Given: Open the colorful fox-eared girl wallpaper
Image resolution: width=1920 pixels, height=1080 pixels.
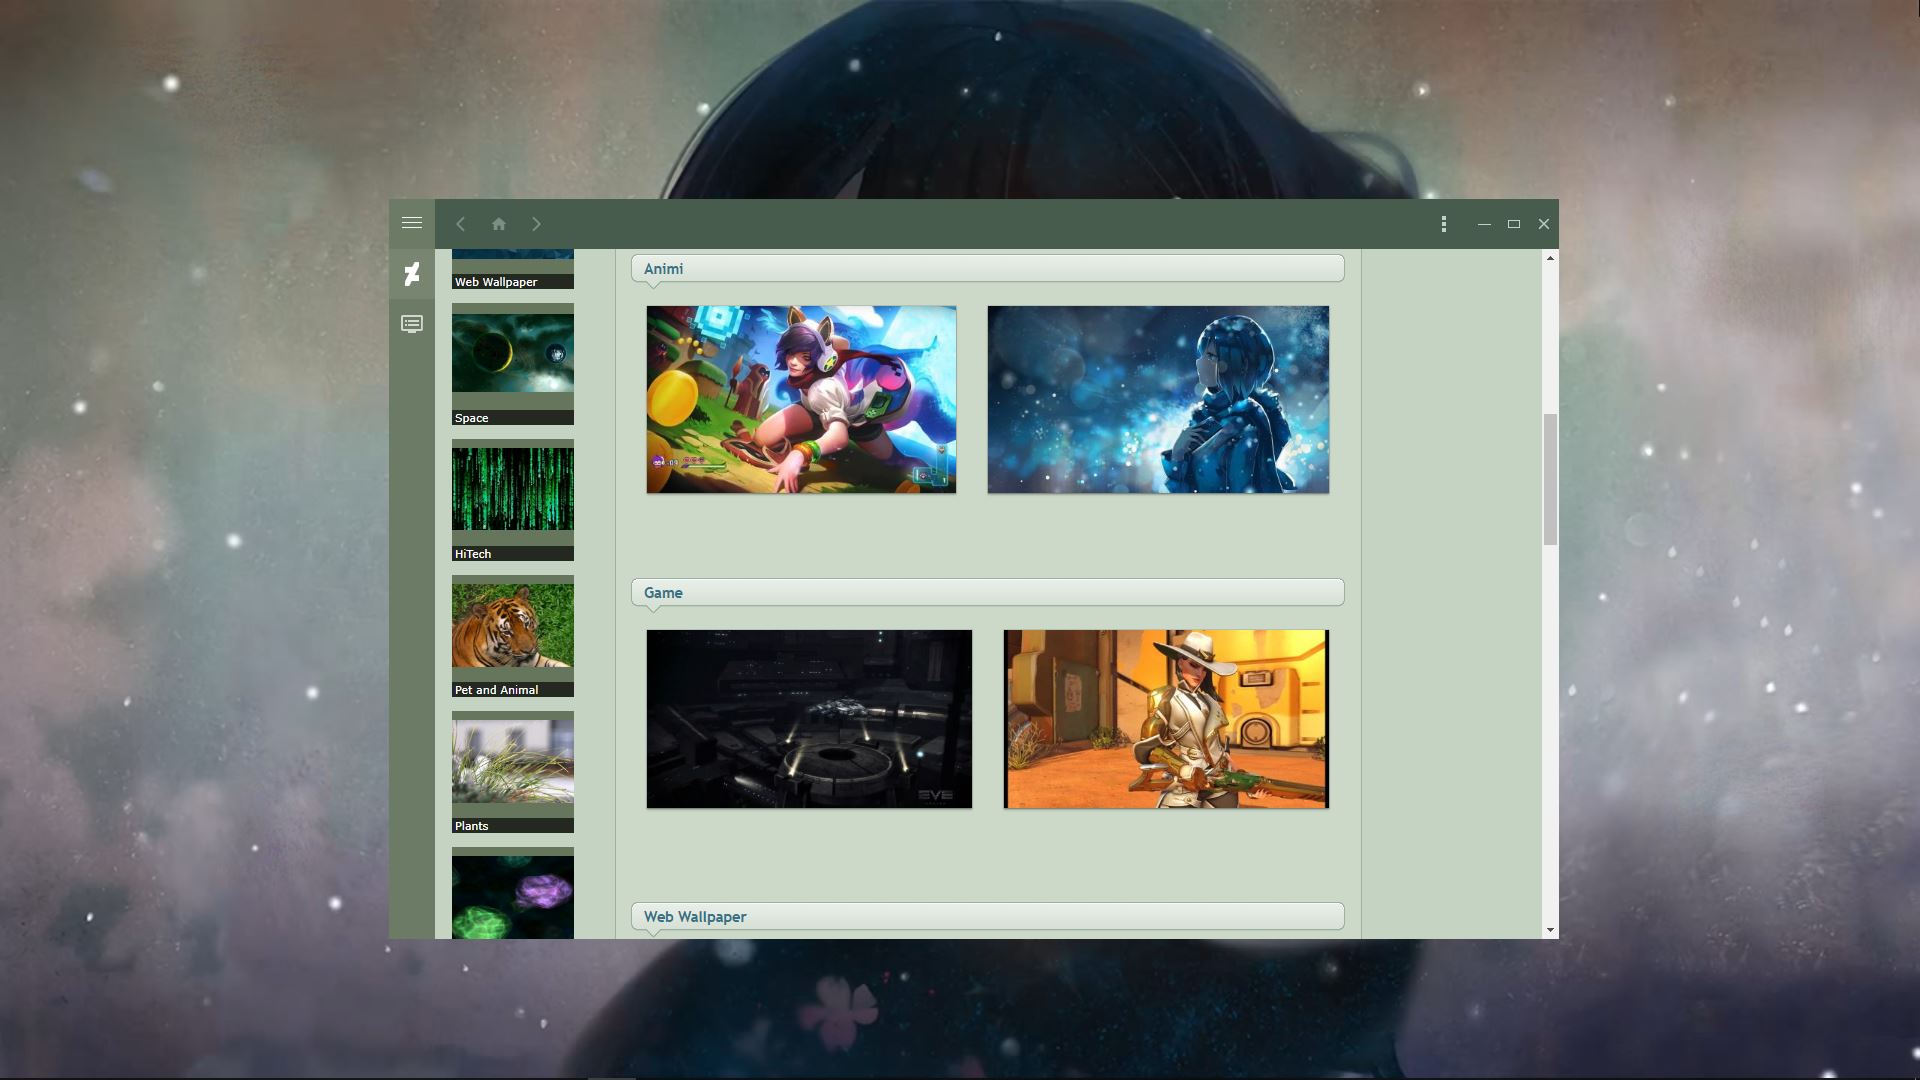Looking at the screenshot, I should pos(801,399).
